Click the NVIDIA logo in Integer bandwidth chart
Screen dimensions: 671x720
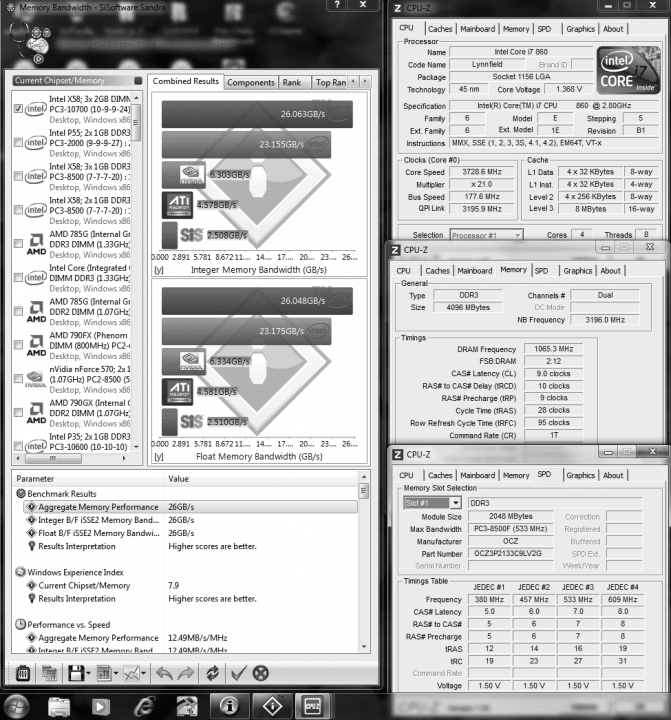192,174
